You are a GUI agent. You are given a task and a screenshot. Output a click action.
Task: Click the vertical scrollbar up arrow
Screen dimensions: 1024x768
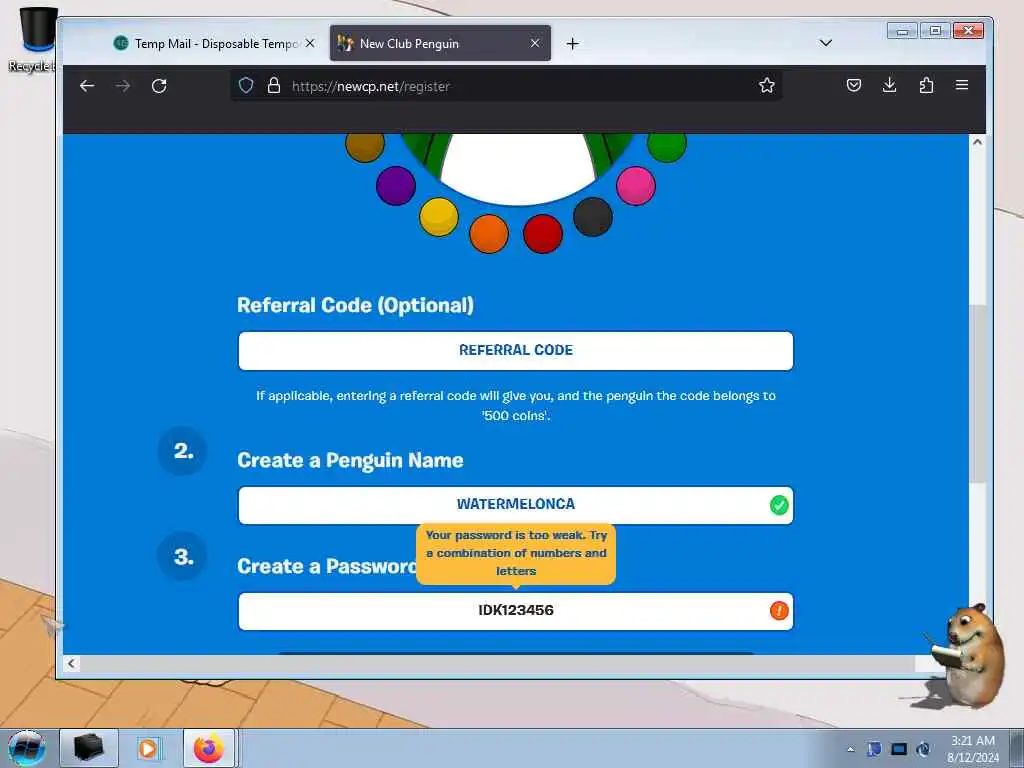[977, 142]
